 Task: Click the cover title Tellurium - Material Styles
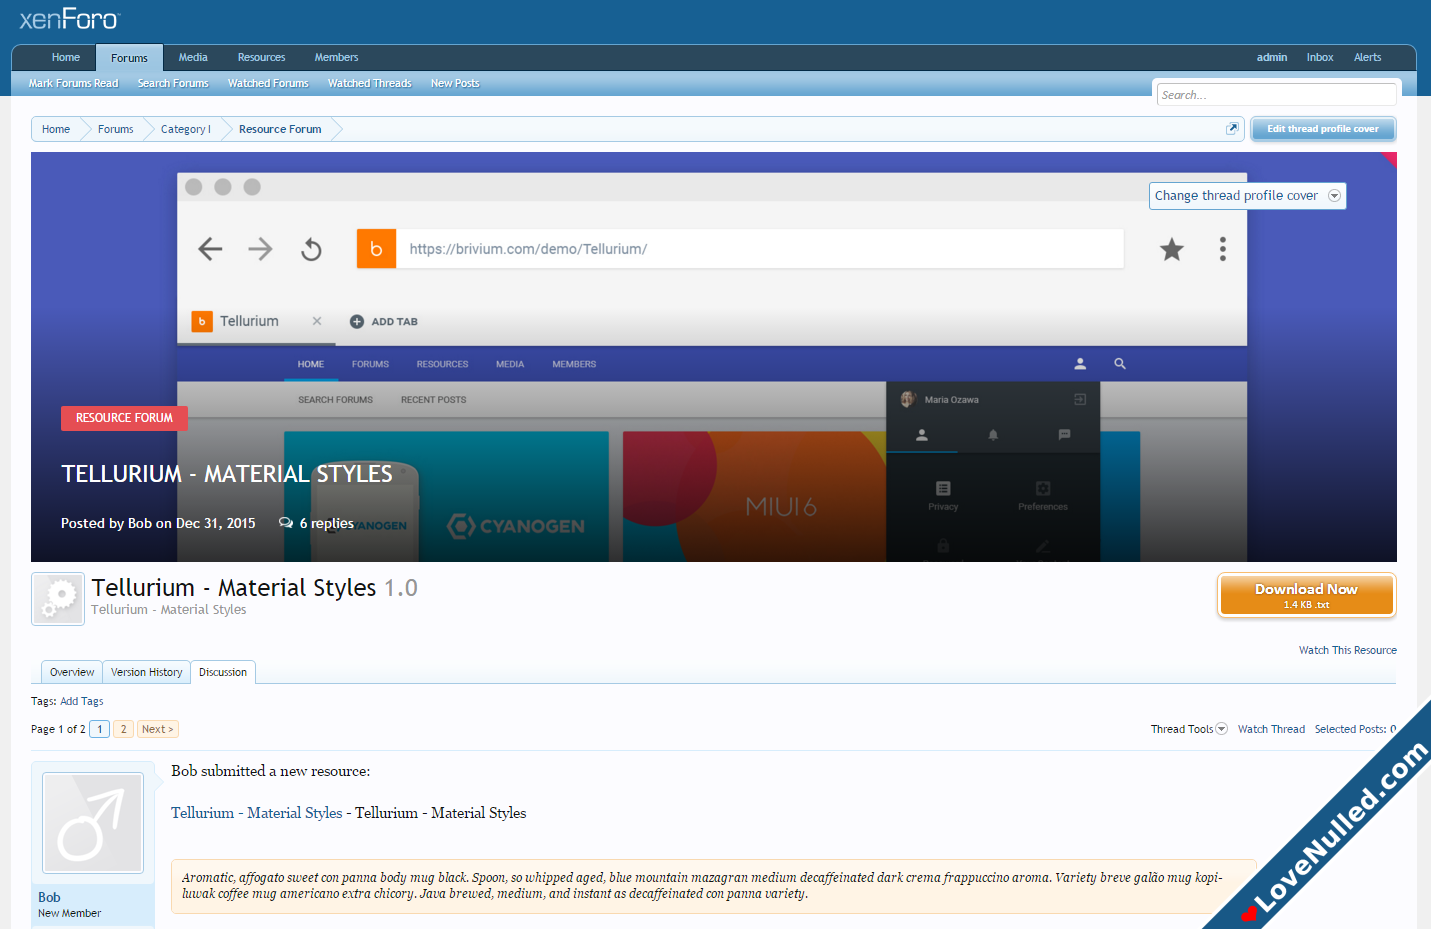(x=227, y=474)
